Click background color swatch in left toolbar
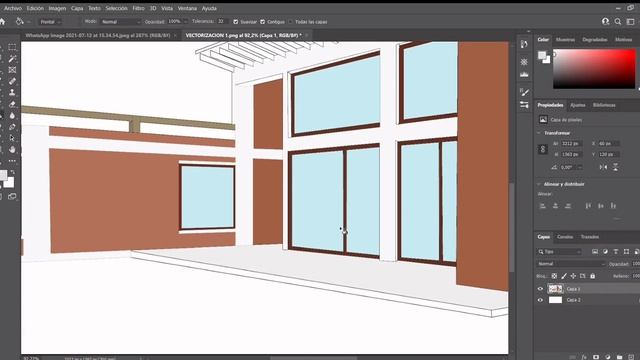 (x=9, y=182)
